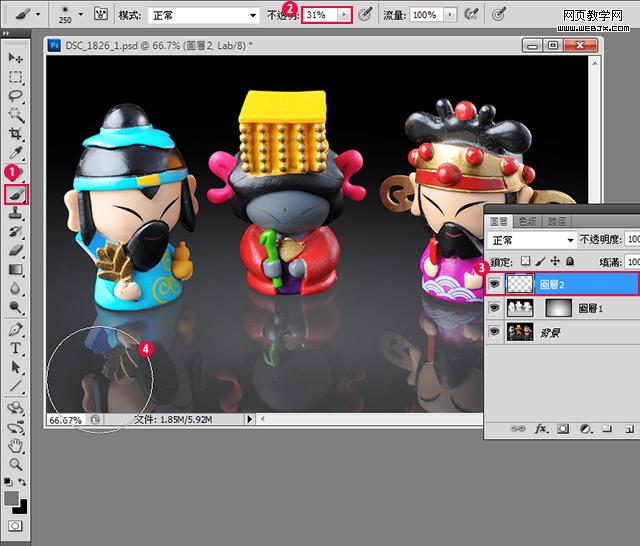
Task: Toggle tablet pressure controls size
Action: (x=498, y=15)
